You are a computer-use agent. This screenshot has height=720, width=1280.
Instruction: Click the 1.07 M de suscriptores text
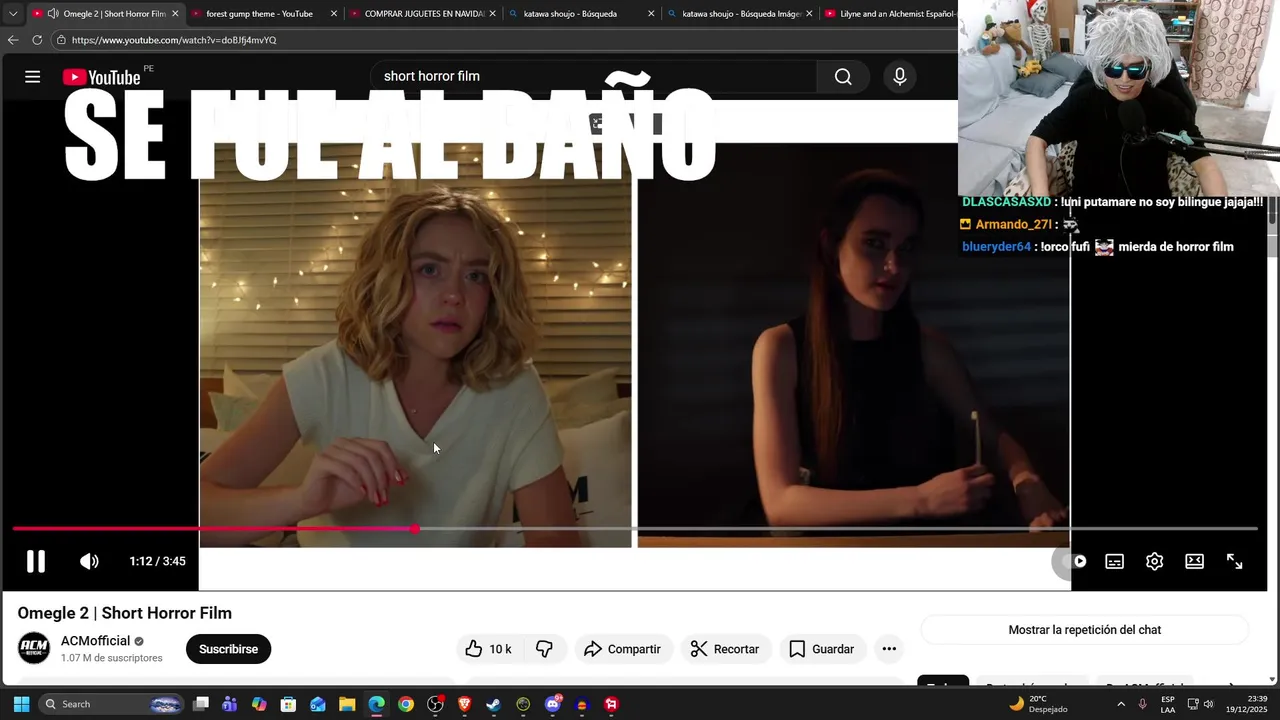(111, 658)
